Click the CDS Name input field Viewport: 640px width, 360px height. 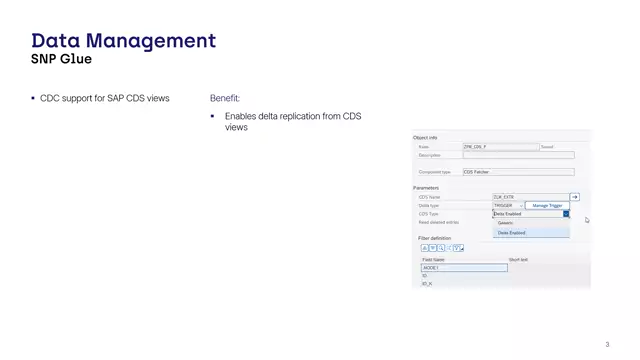coord(531,197)
